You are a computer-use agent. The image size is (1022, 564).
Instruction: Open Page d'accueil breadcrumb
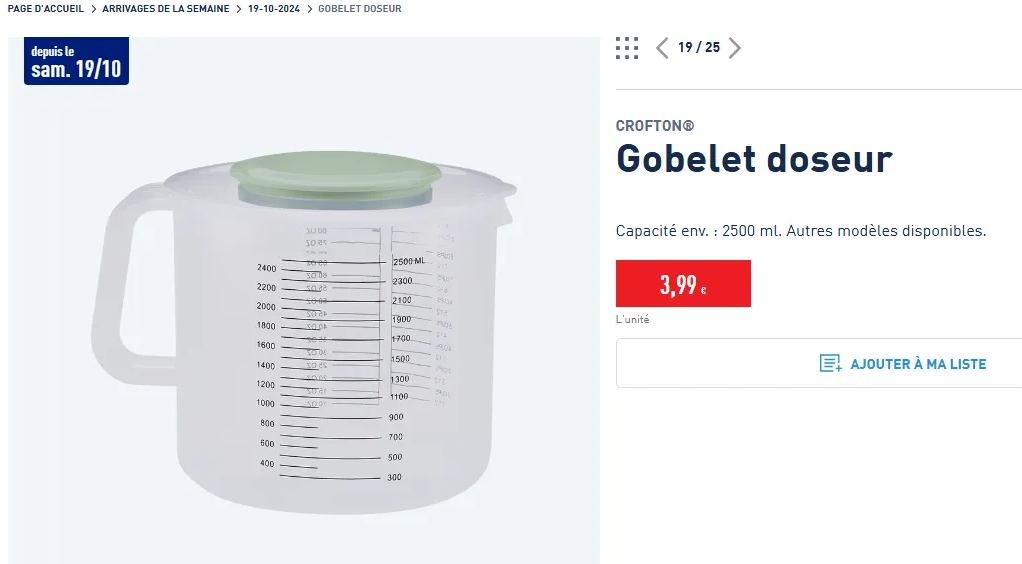(46, 8)
